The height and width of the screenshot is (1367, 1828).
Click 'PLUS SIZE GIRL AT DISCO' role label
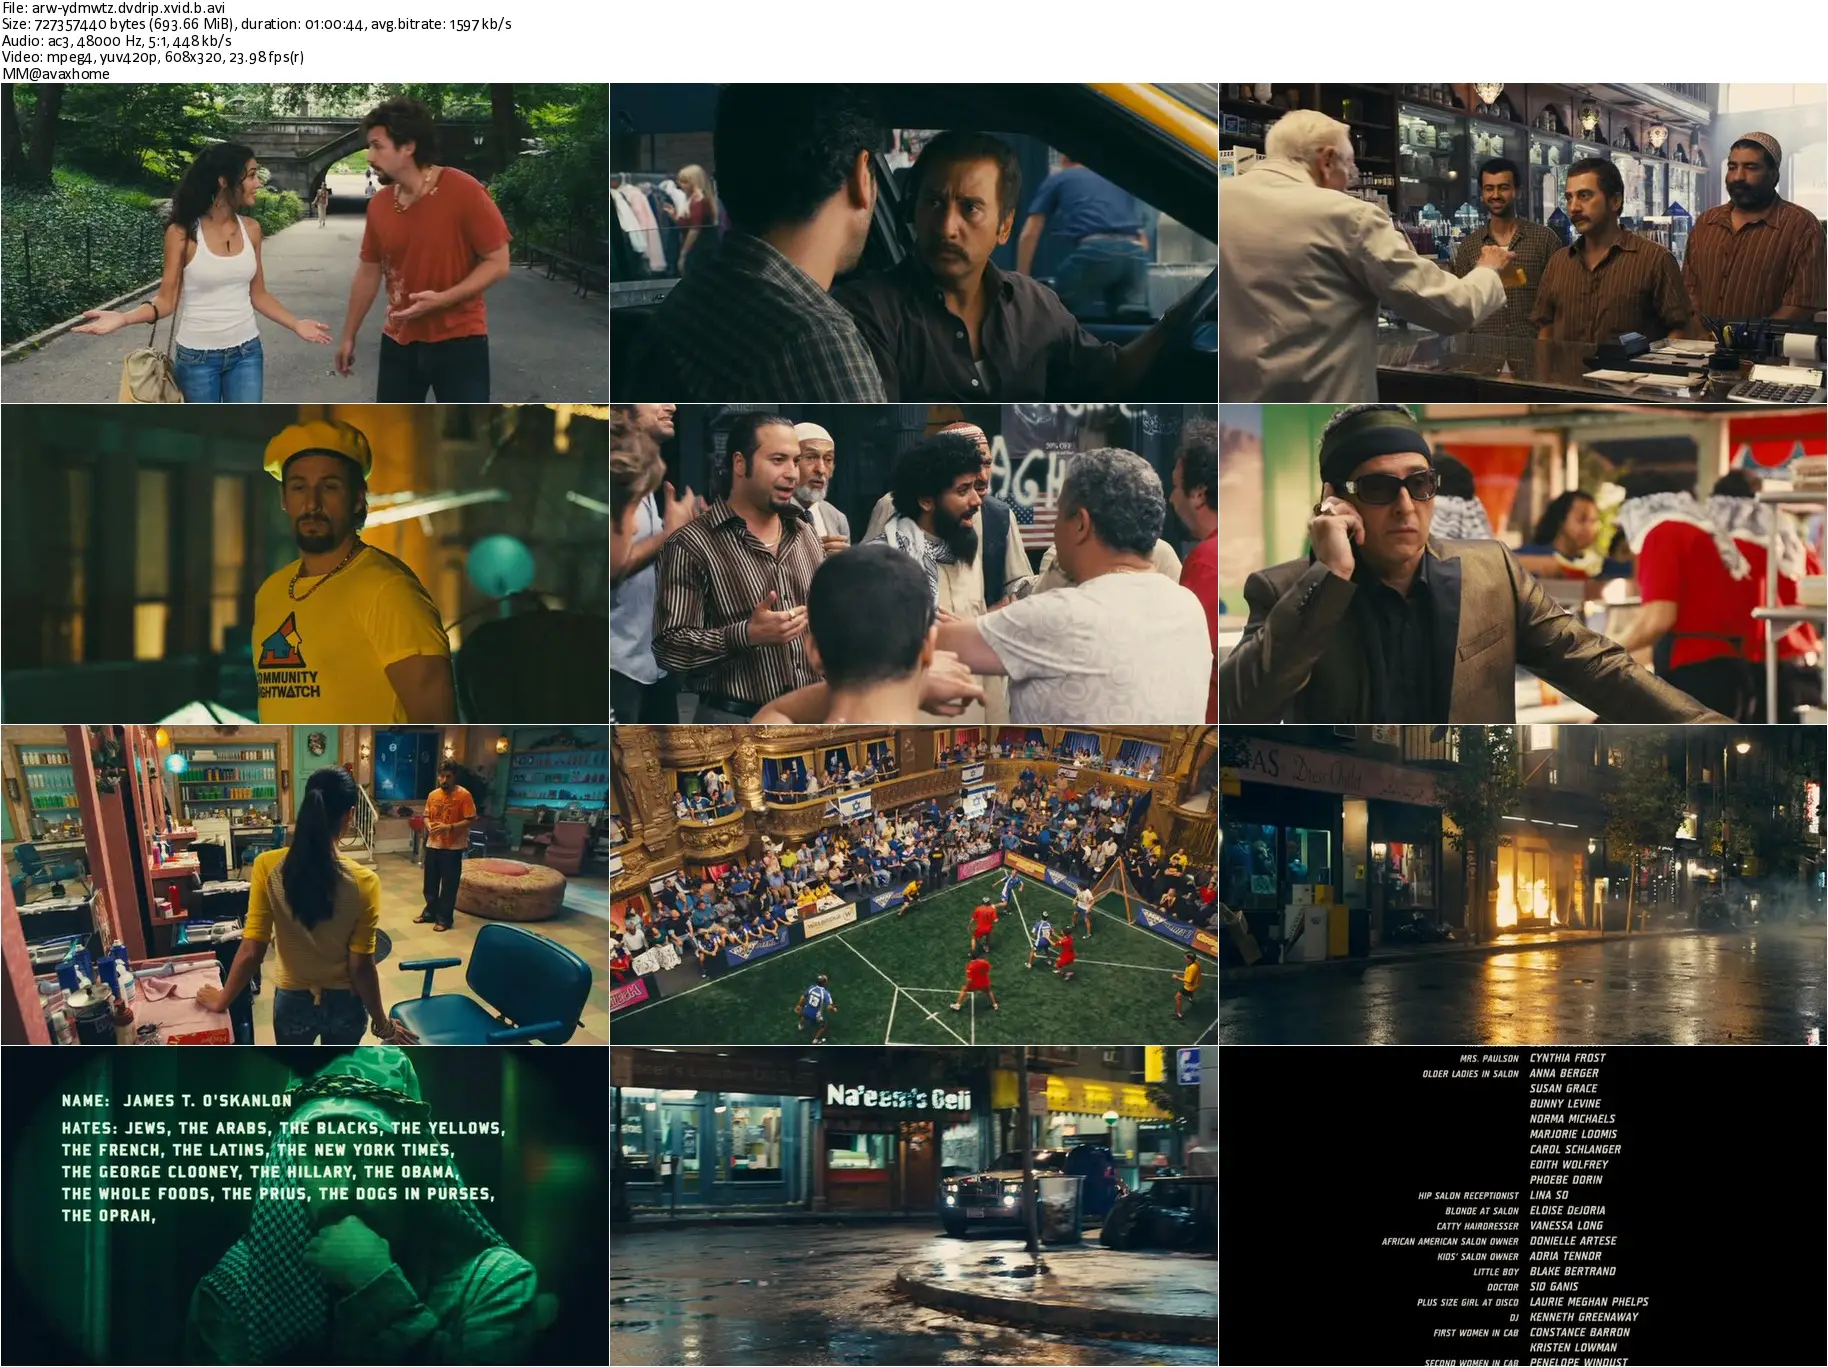click(1467, 1303)
